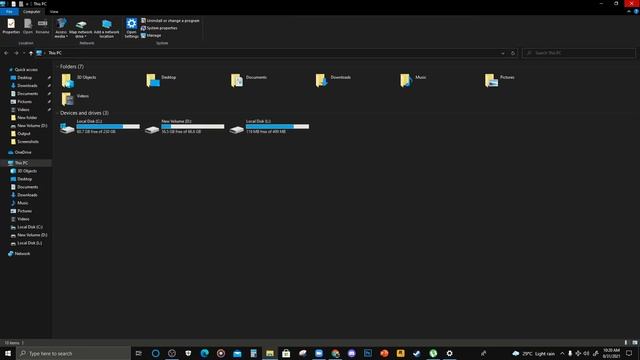Screen dimensions: 640x360
Task: Click the Local Disk (C:) capacity bar
Action: pos(108,127)
